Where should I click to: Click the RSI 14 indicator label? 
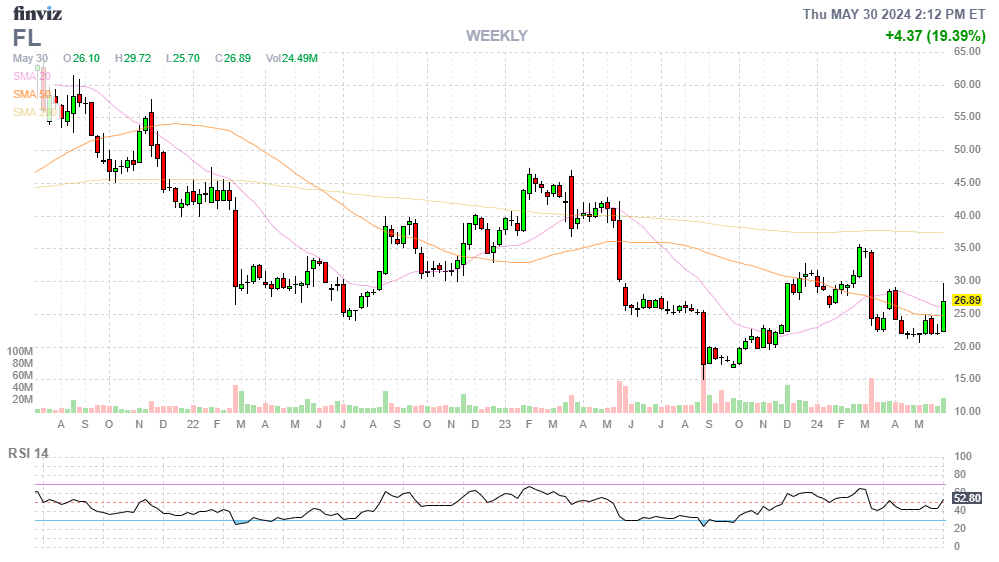click(30, 453)
